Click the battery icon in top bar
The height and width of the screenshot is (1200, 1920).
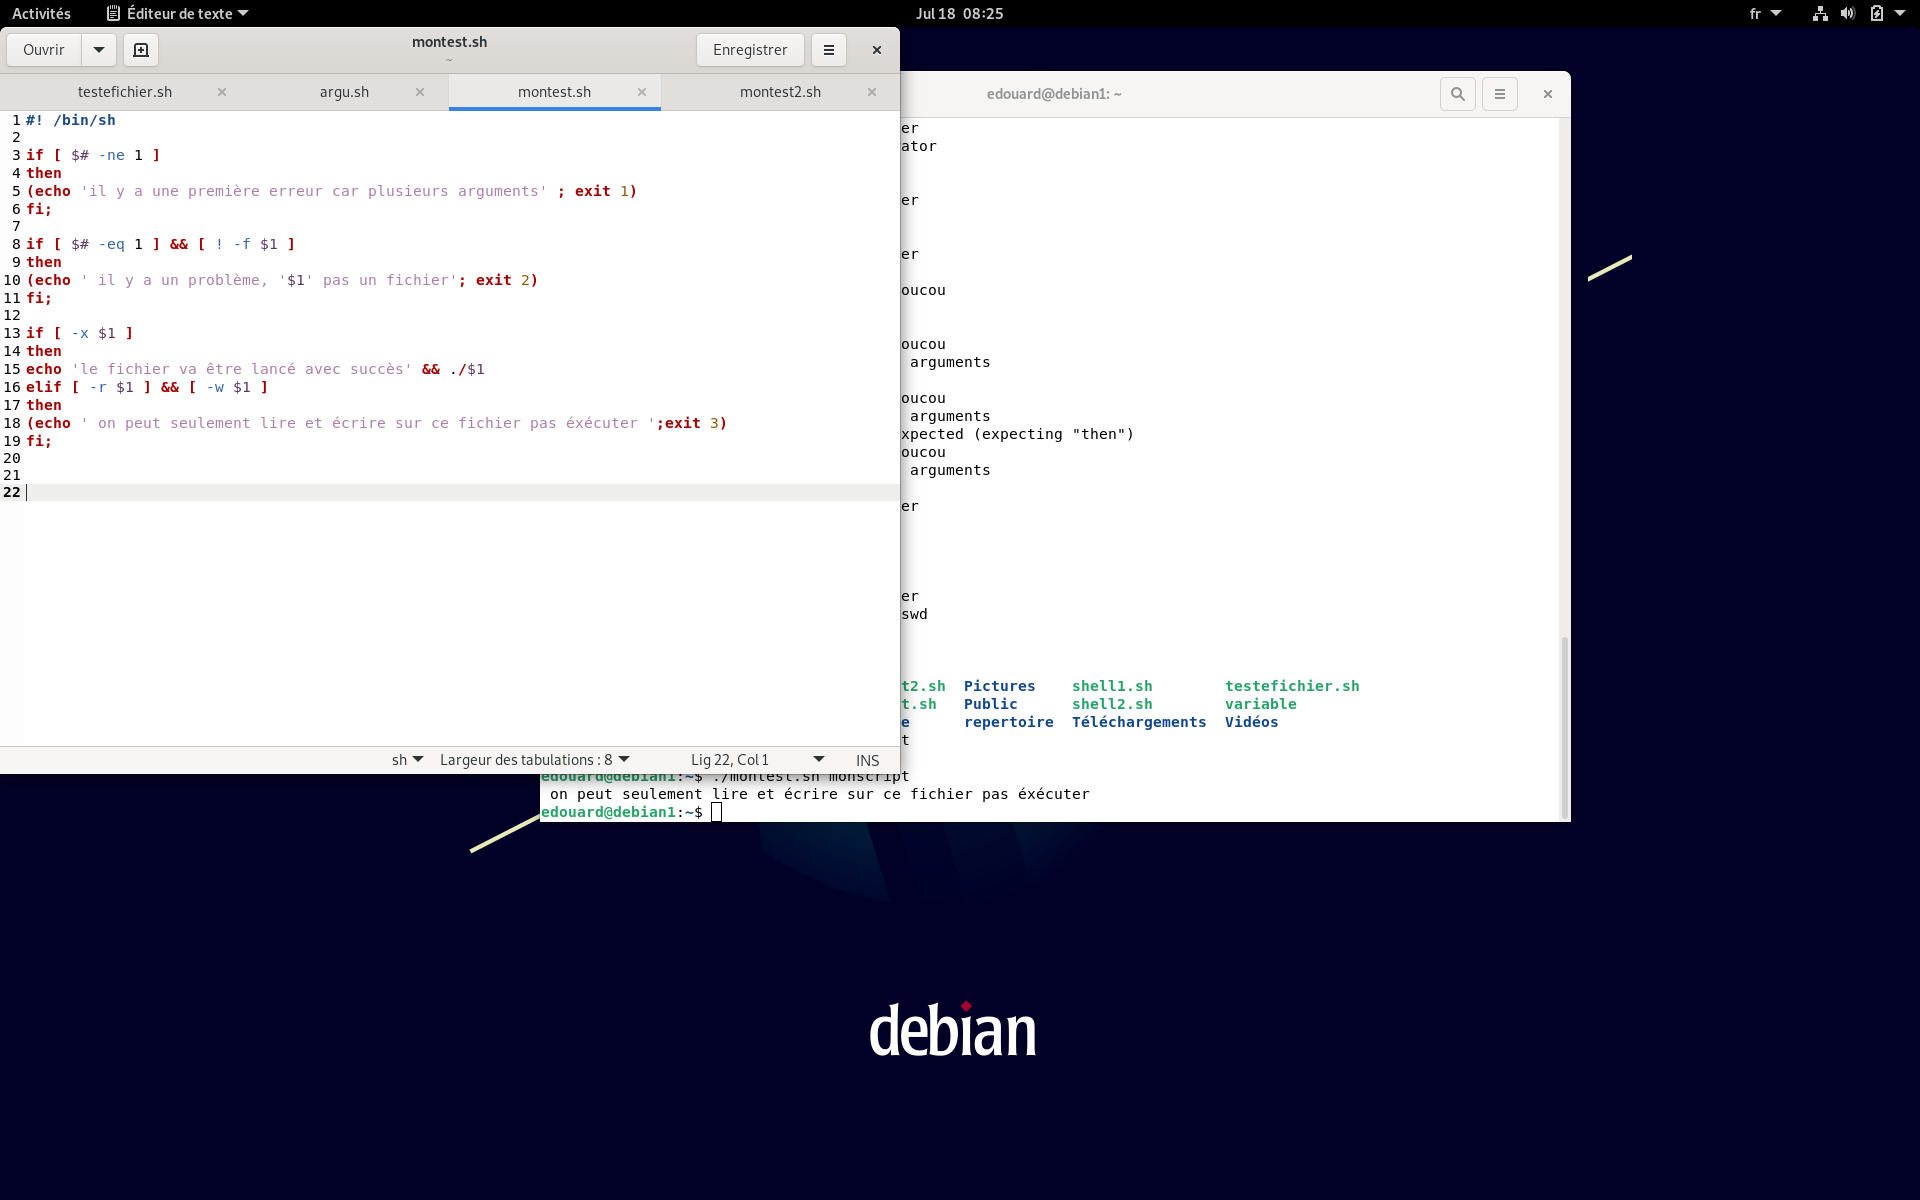(1877, 13)
